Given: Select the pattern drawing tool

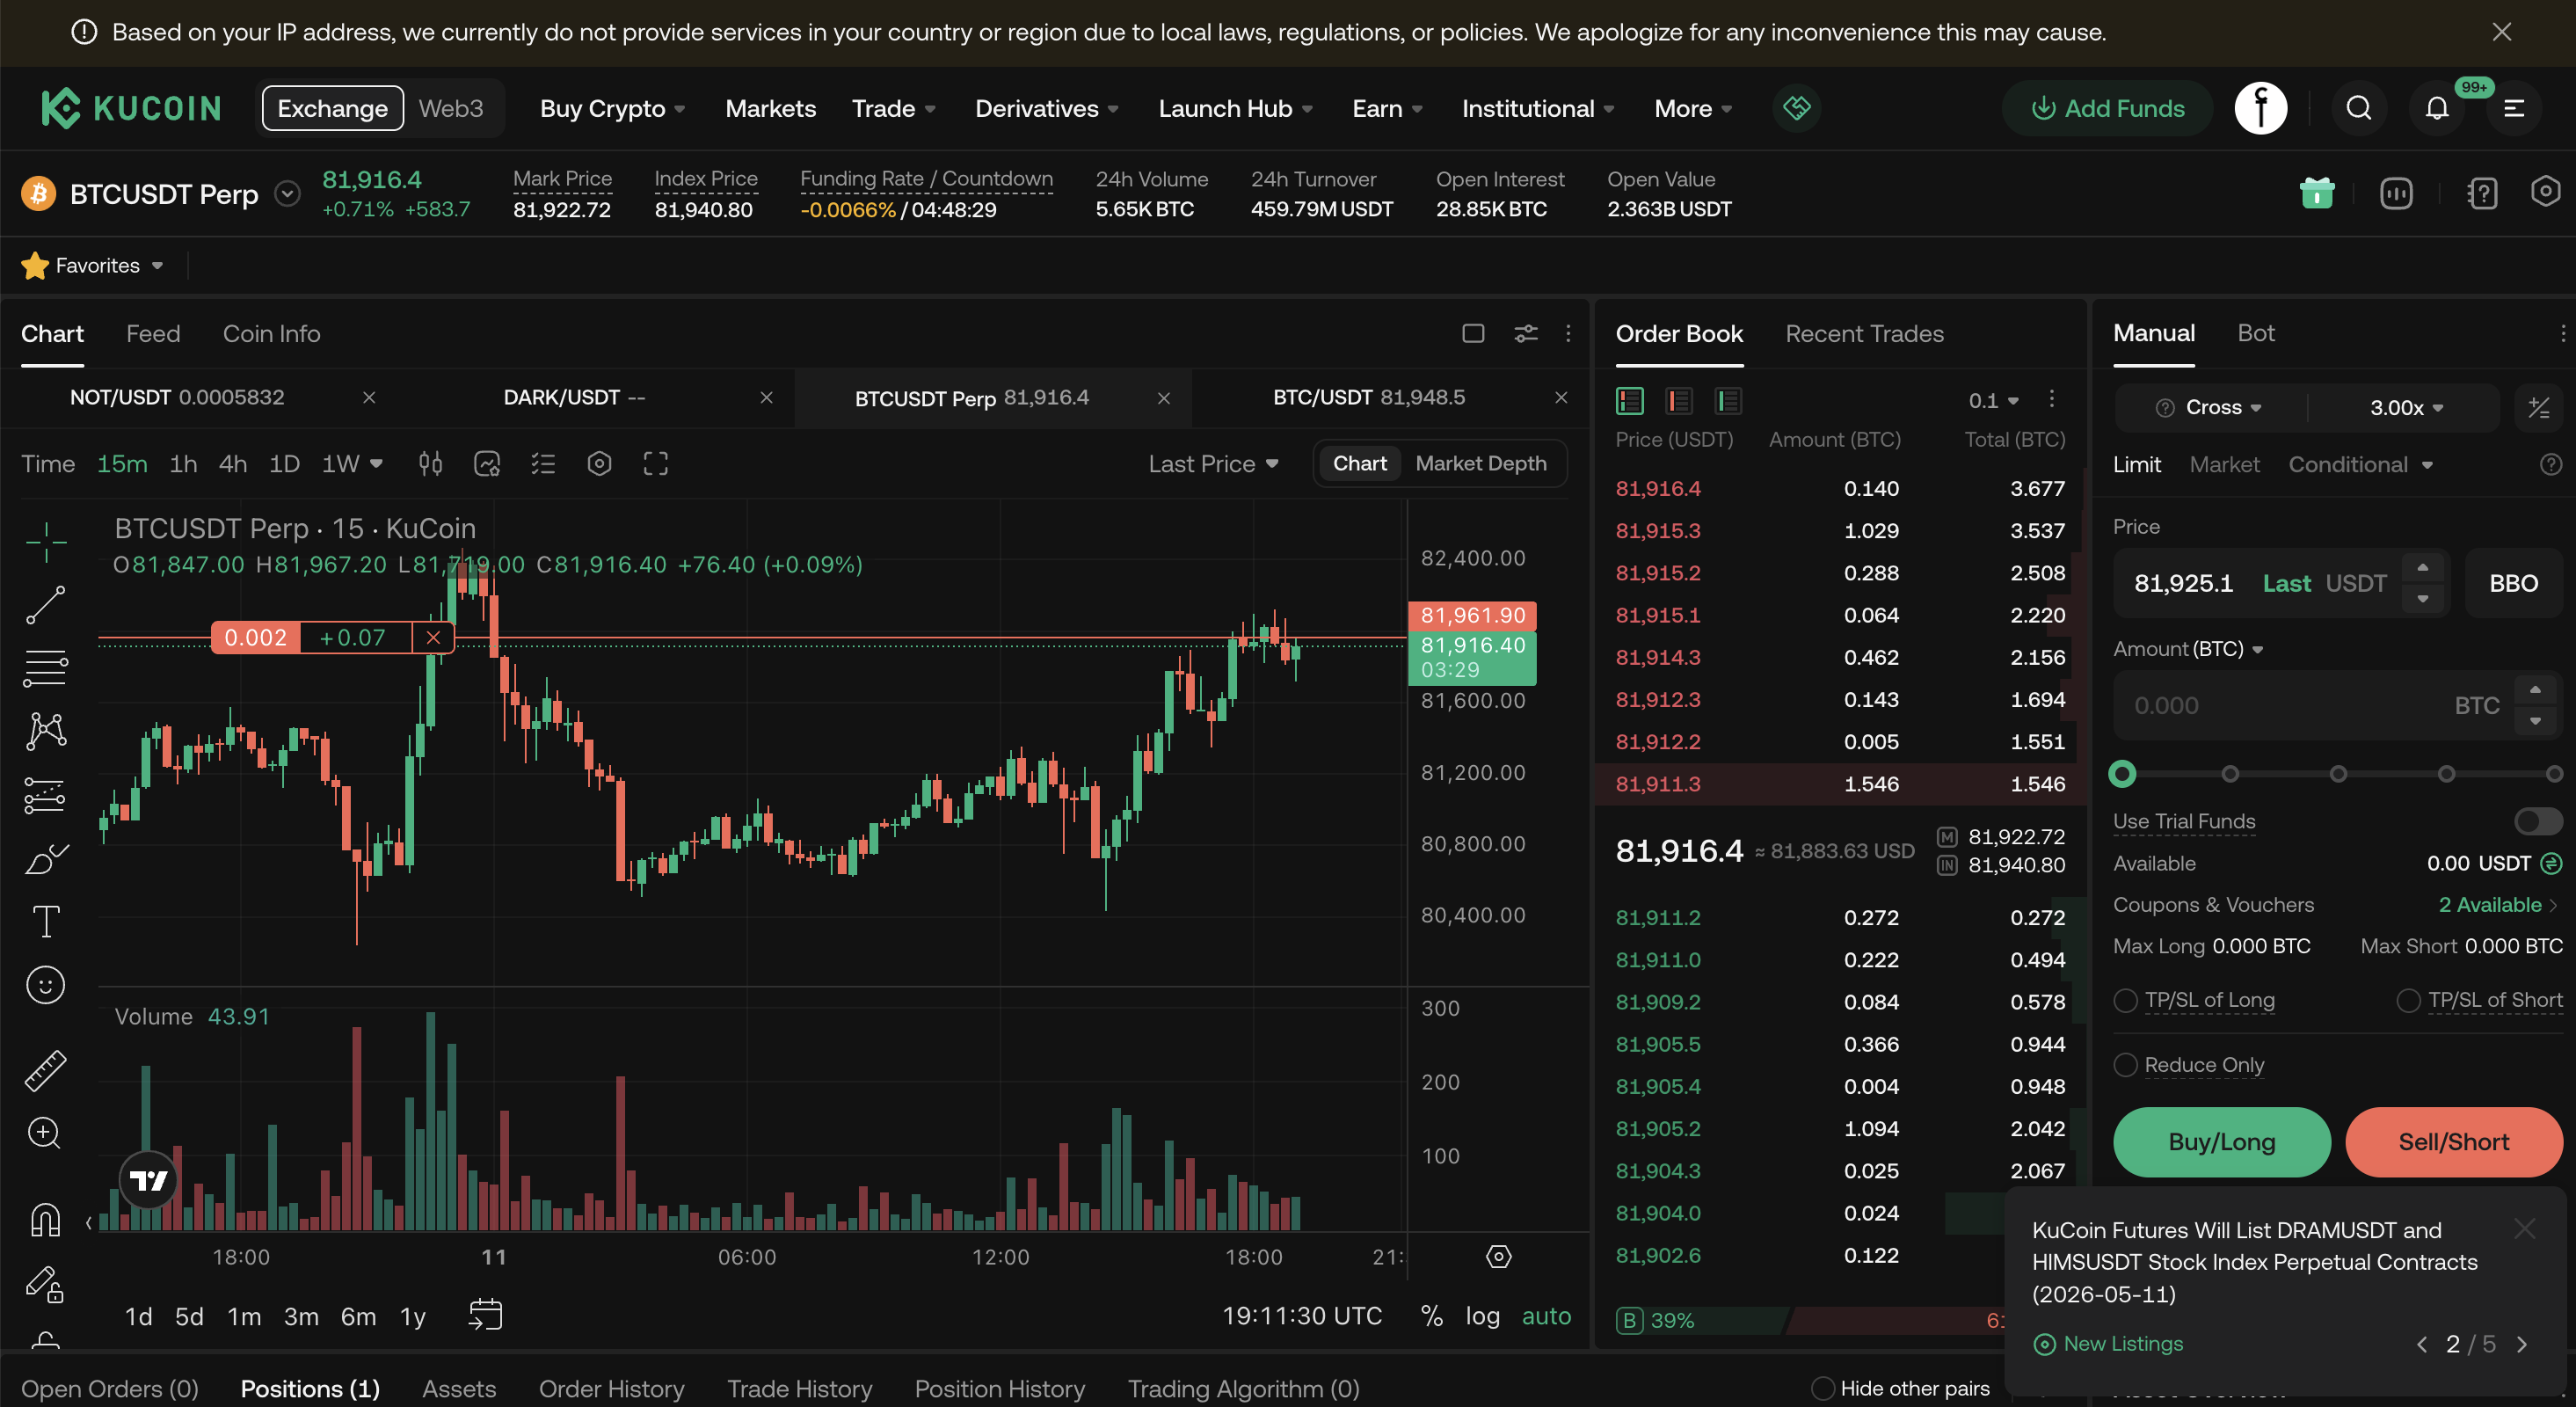Looking at the screenshot, I should pos(46,731).
